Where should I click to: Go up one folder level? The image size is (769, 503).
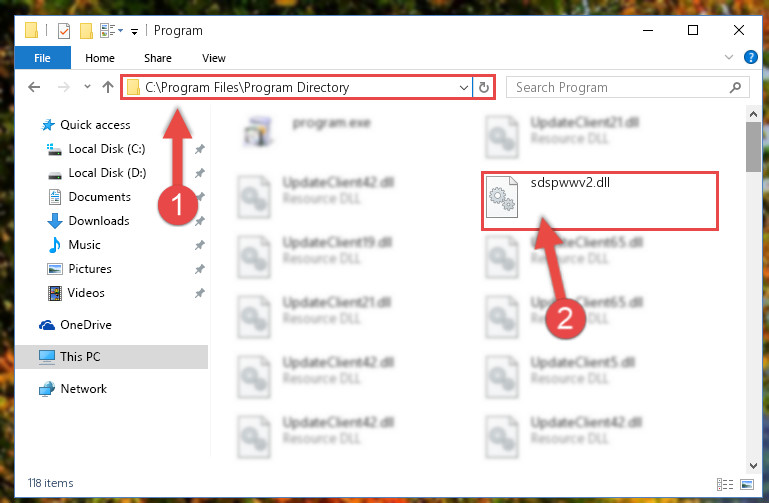[108, 87]
